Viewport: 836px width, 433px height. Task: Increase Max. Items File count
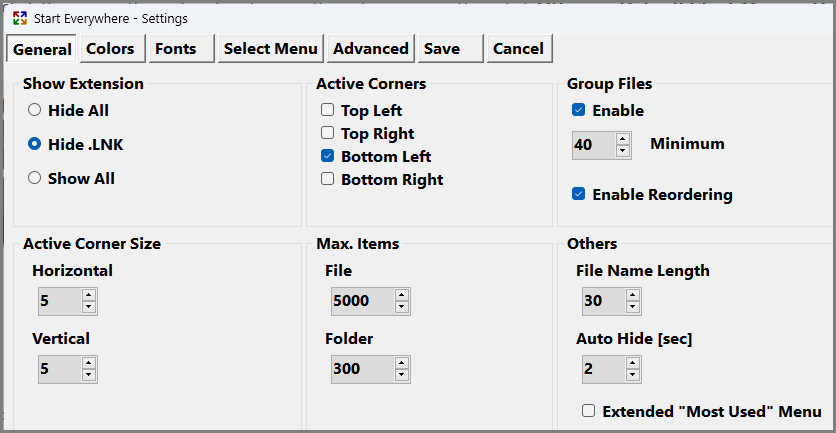(401, 295)
